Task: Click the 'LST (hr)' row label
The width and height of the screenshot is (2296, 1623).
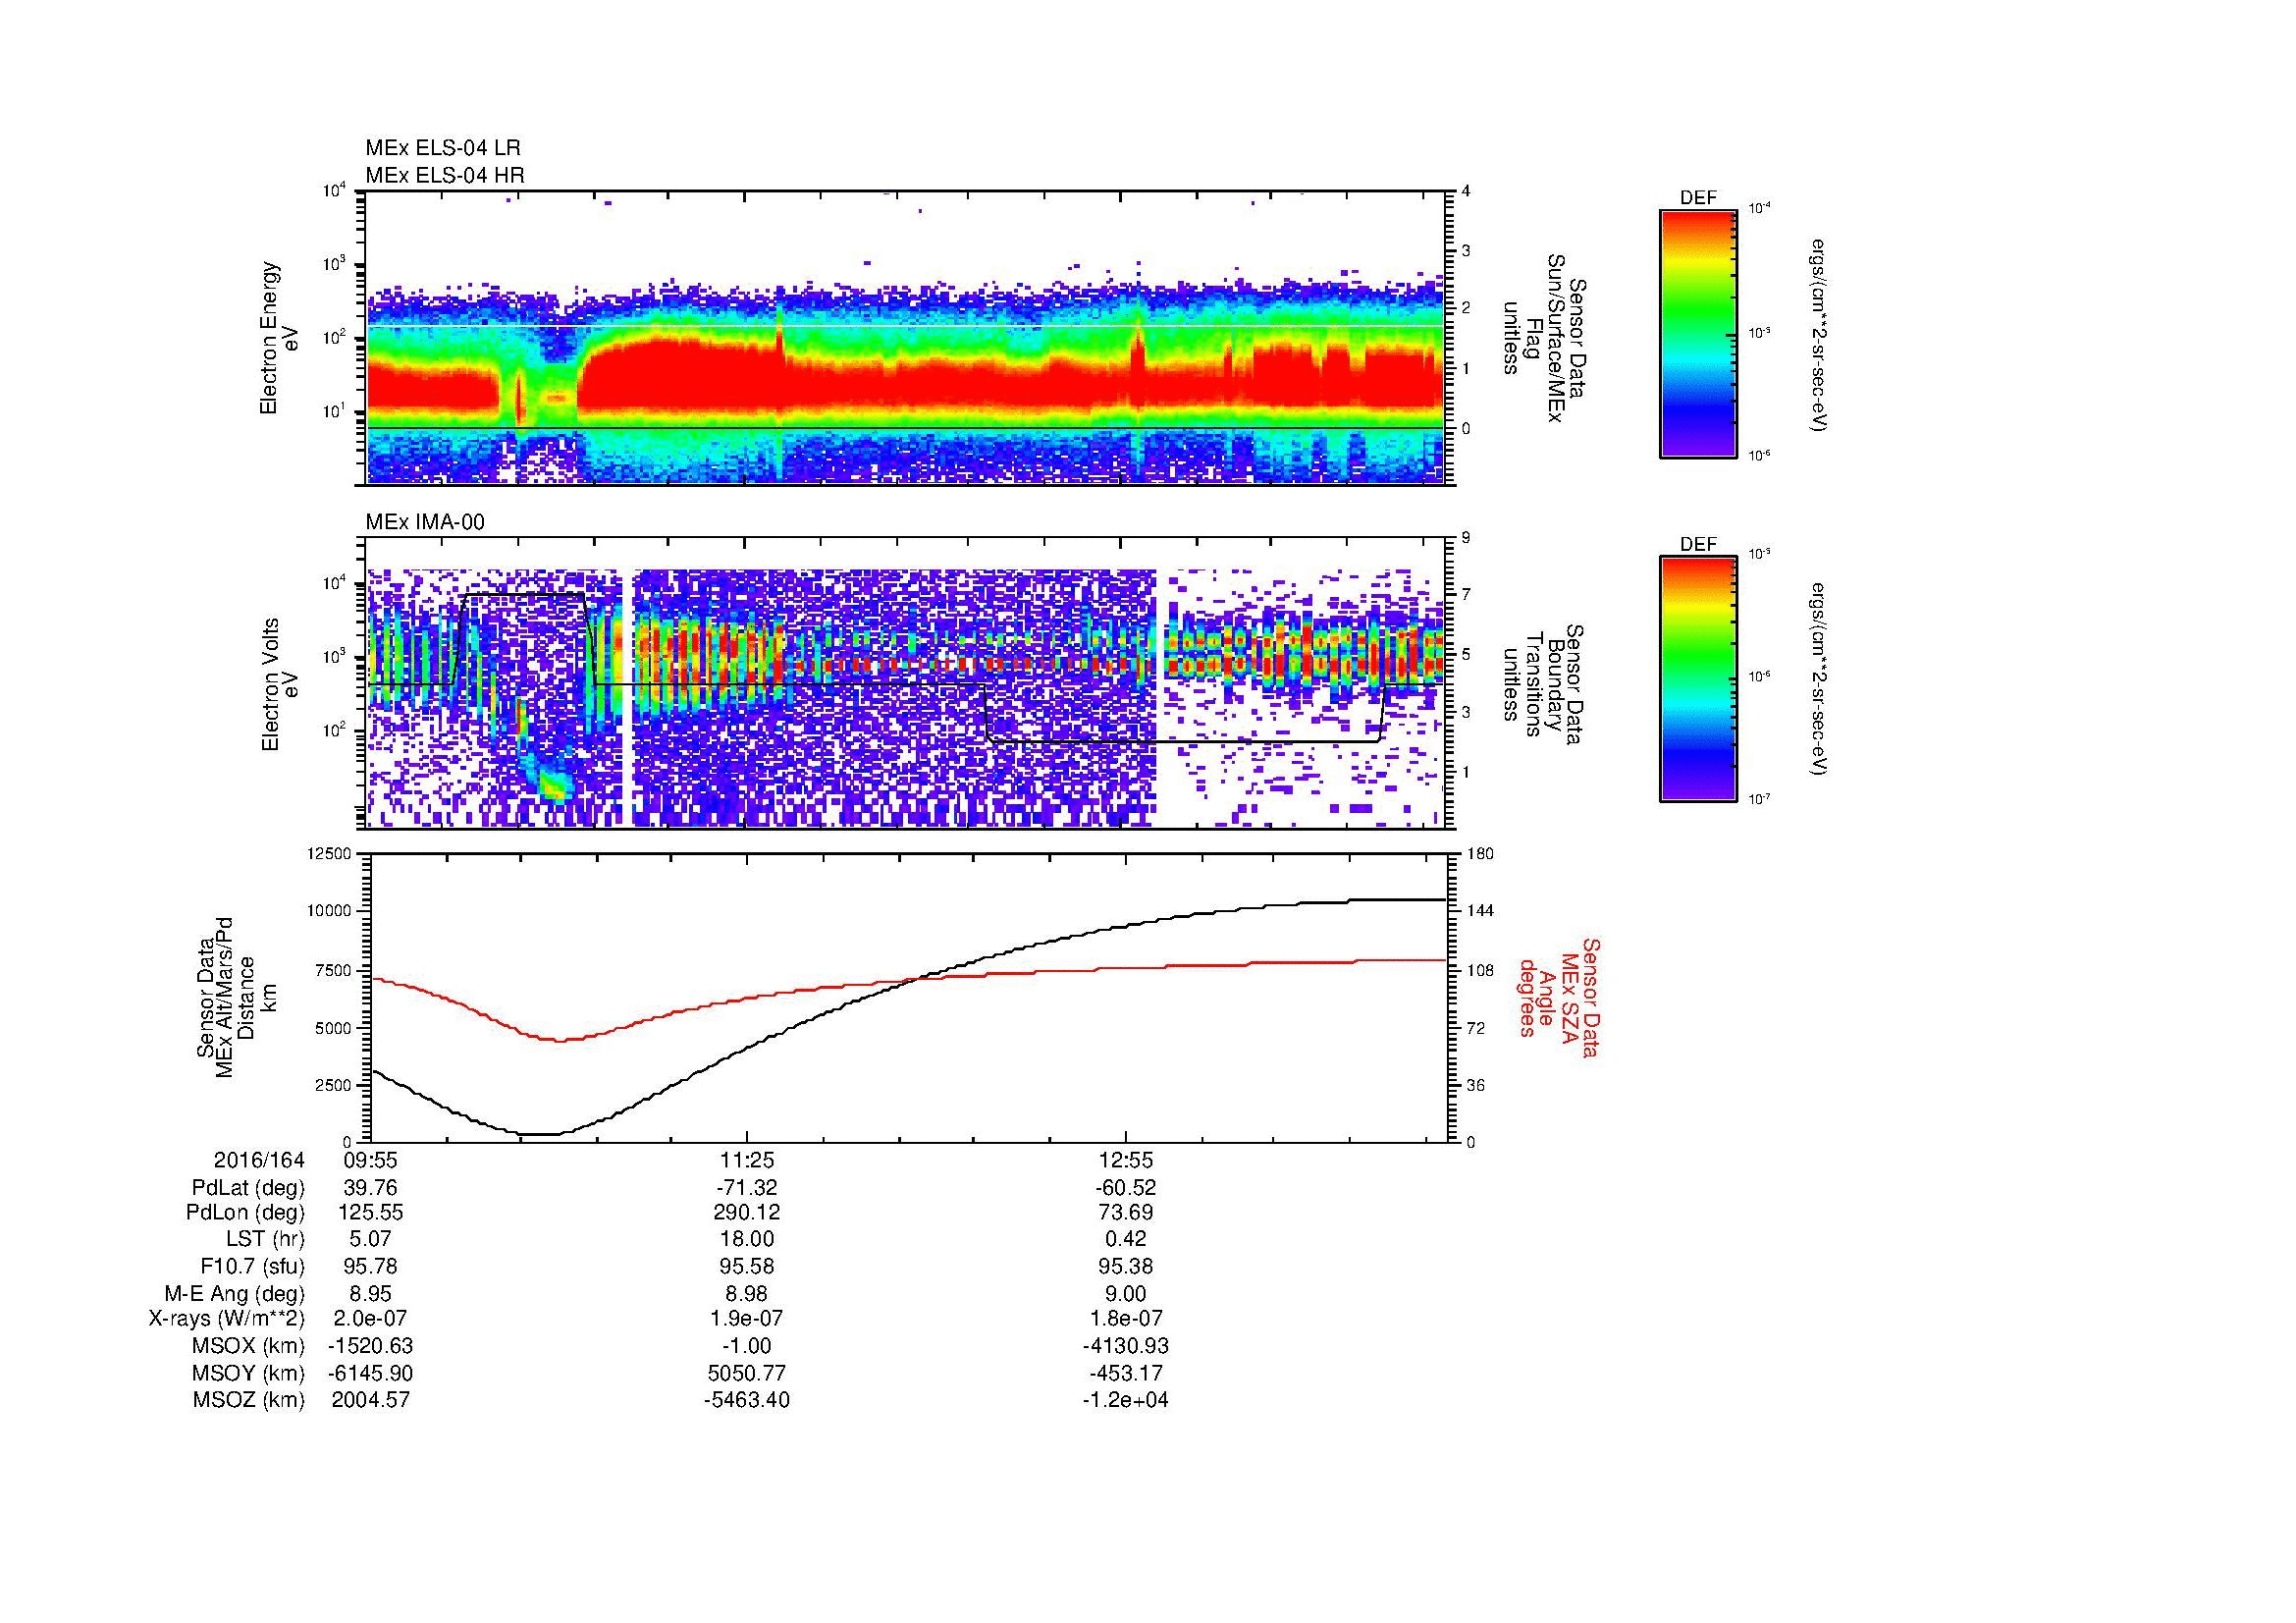Action: (265, 1240)
